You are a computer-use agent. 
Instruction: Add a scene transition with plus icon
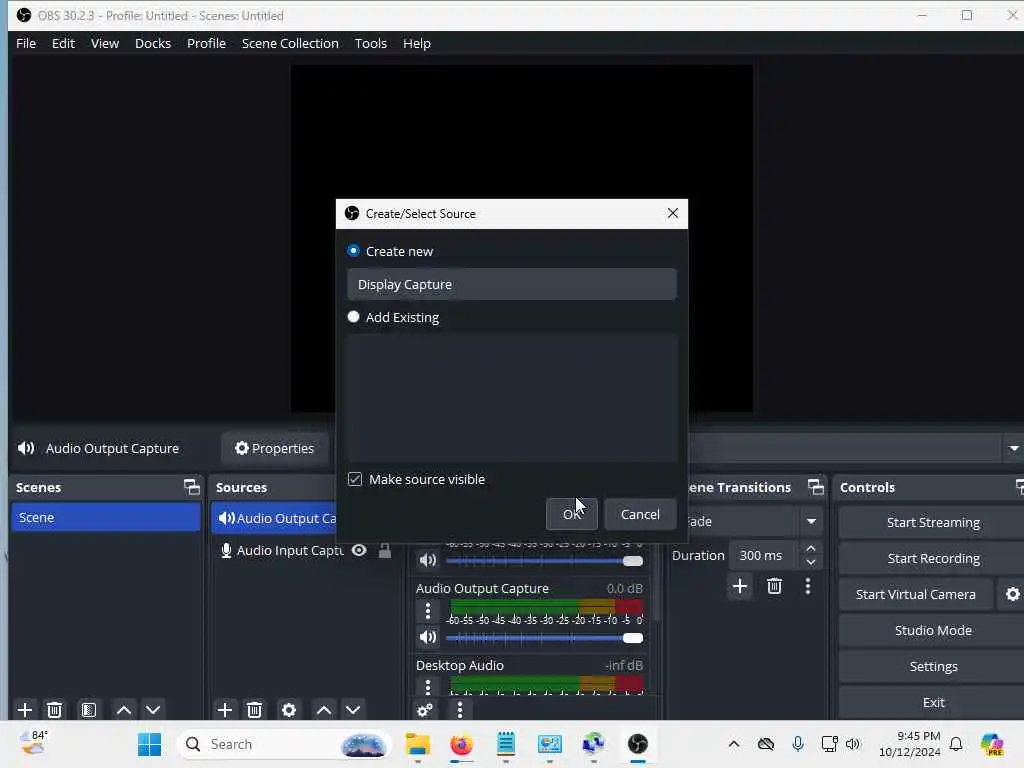click(x=740, y=586)
